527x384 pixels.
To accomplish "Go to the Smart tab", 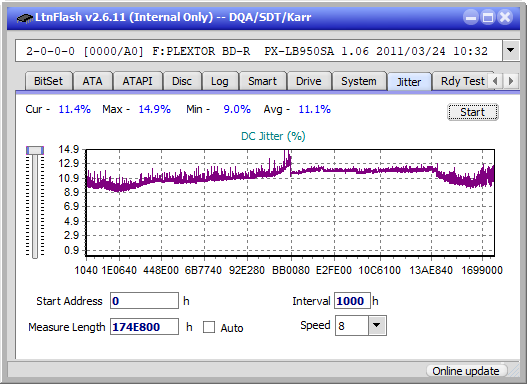I will pyautogui.click(x=262, y=81).
